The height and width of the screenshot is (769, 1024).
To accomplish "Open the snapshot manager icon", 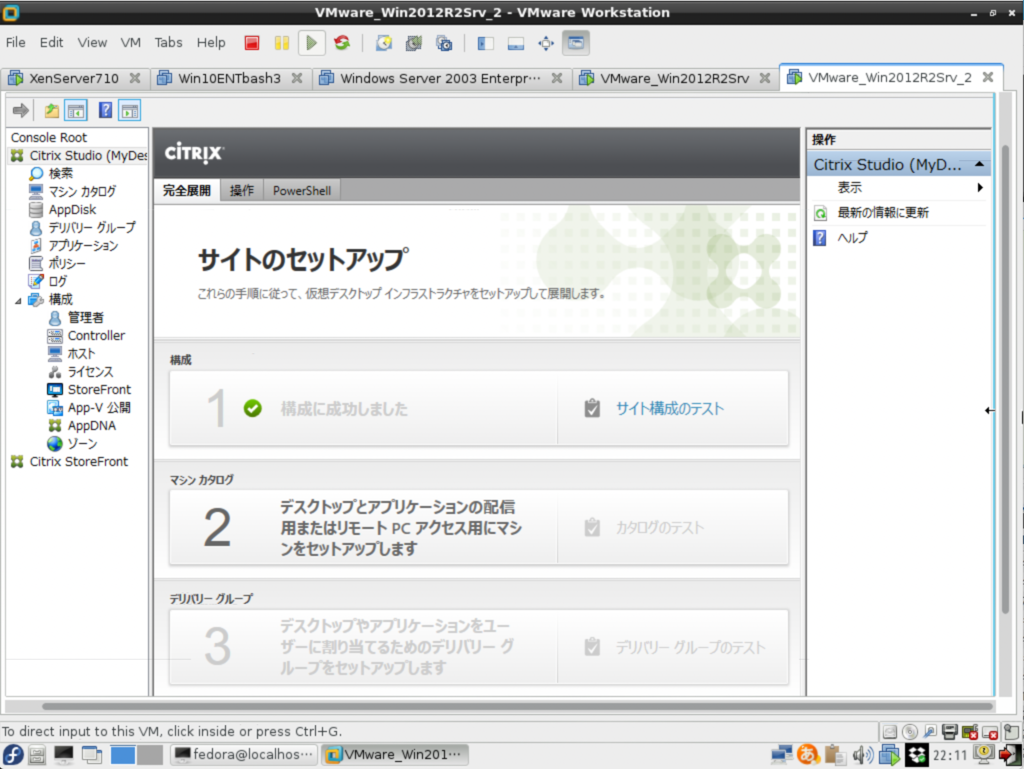I will (444, 43).
